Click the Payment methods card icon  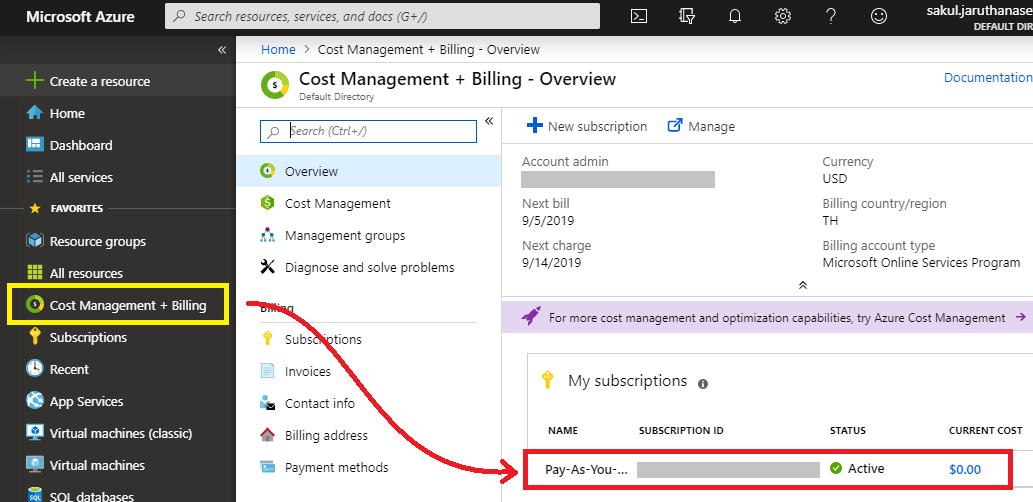pyautogui.click(x=267, y=467)
